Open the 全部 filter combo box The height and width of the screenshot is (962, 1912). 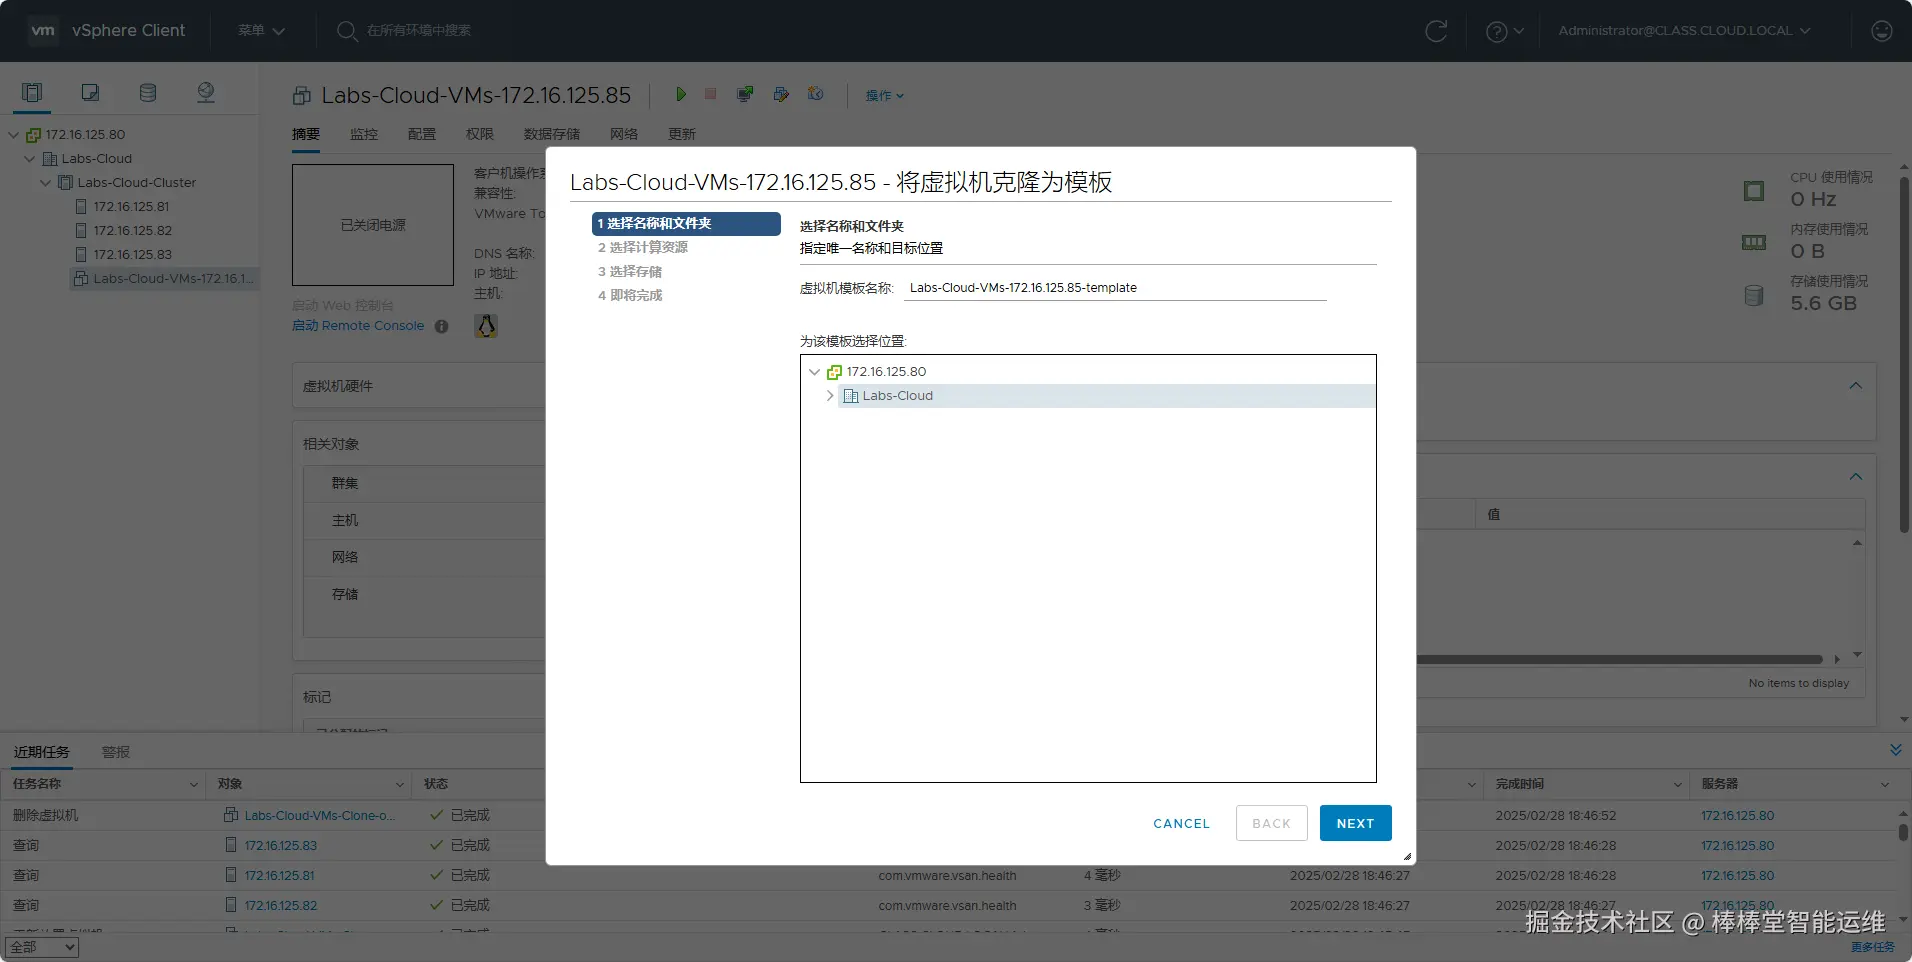click(42, 947)
